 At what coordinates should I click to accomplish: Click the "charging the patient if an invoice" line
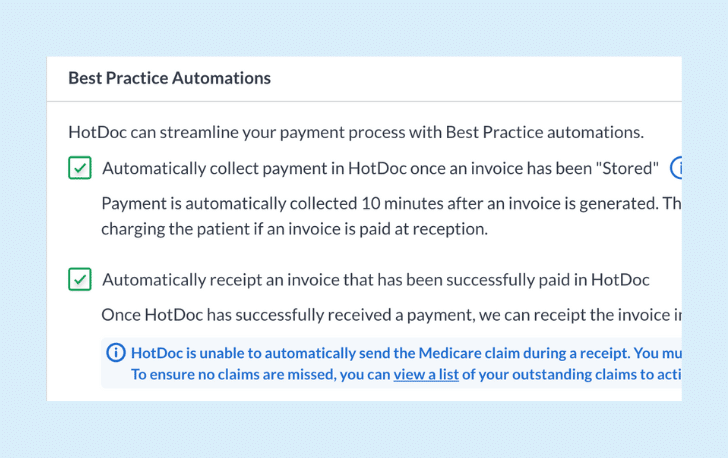pyautogui.click(x=294, y=229)
